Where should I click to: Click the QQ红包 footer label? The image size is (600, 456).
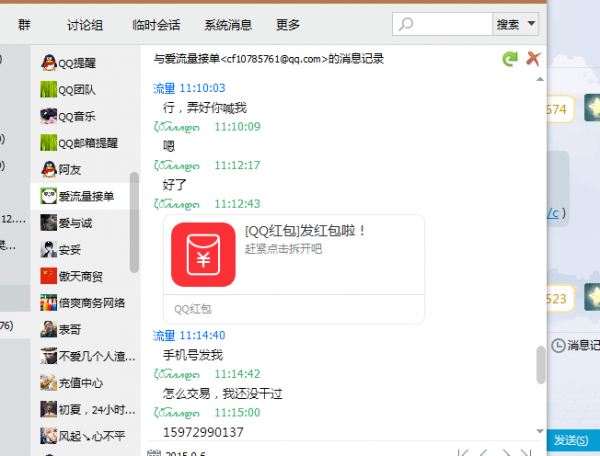click(193, 309)
